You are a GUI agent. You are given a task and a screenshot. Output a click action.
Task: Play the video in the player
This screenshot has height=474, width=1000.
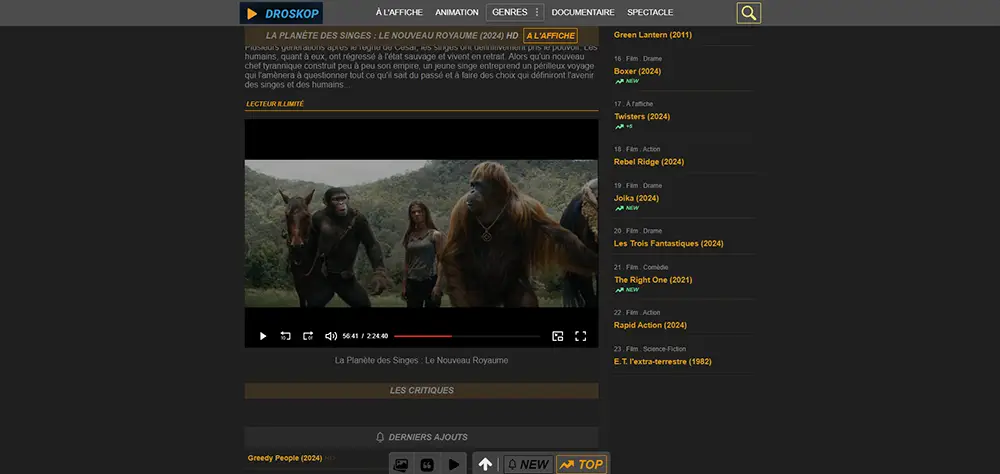(263, 336)
